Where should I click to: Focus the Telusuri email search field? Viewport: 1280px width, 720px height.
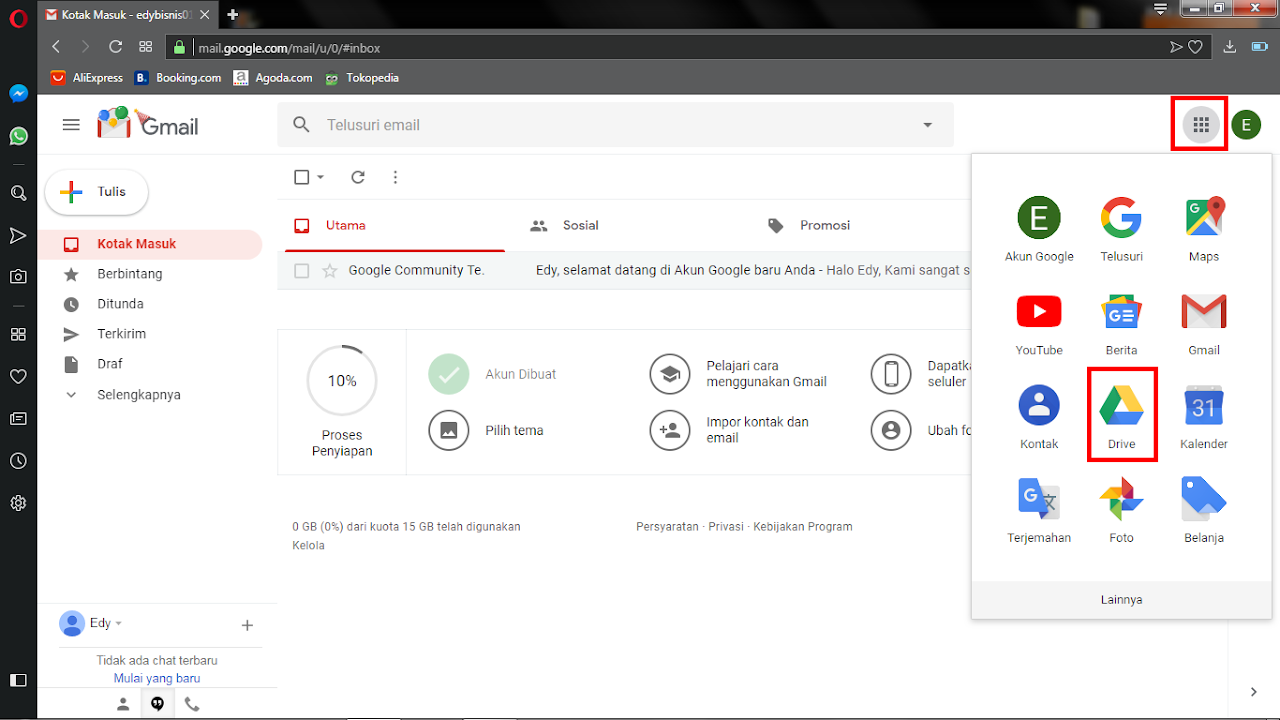[x=615, y=125]
